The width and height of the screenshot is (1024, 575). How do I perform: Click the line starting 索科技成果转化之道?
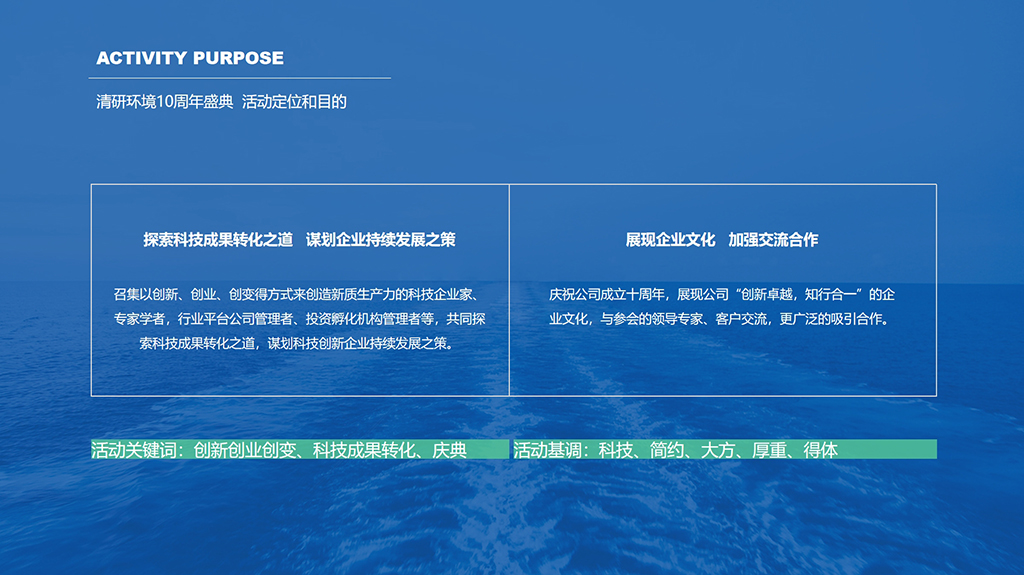pyautogui.click(x=300, y=344)
